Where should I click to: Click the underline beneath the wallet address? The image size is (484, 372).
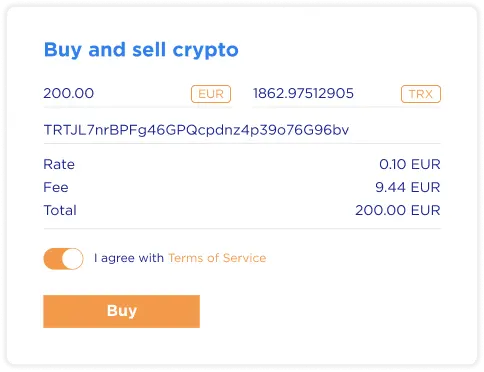242,143
